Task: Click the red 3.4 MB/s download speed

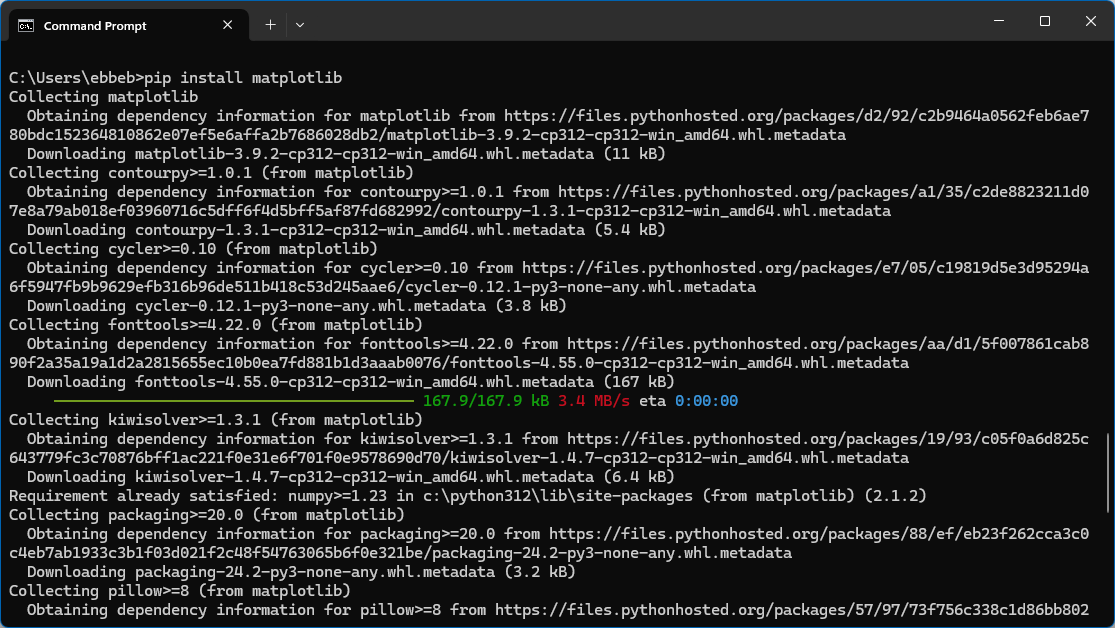Action: pos(594,401)
